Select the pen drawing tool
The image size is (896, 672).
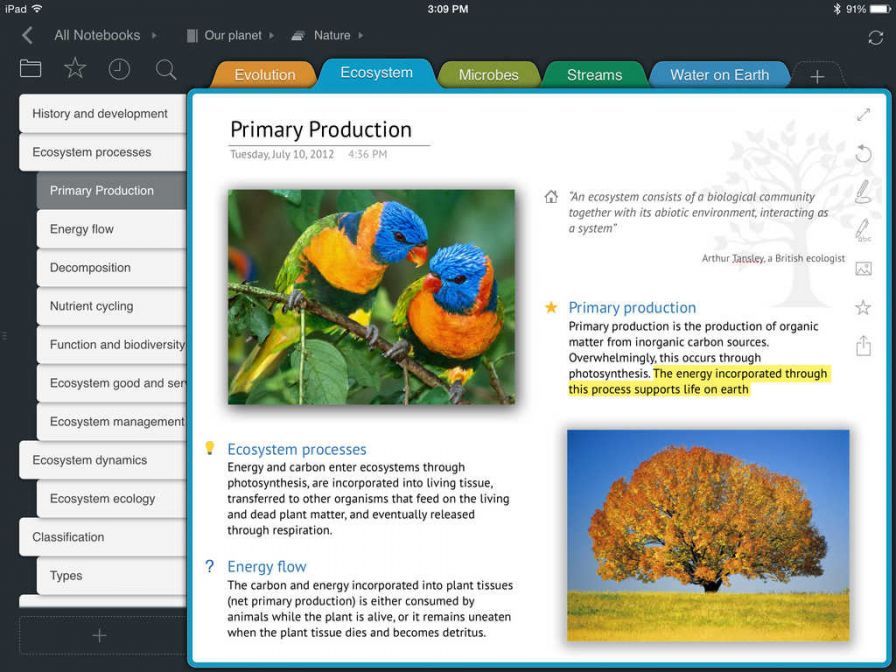tap(863, 192)
